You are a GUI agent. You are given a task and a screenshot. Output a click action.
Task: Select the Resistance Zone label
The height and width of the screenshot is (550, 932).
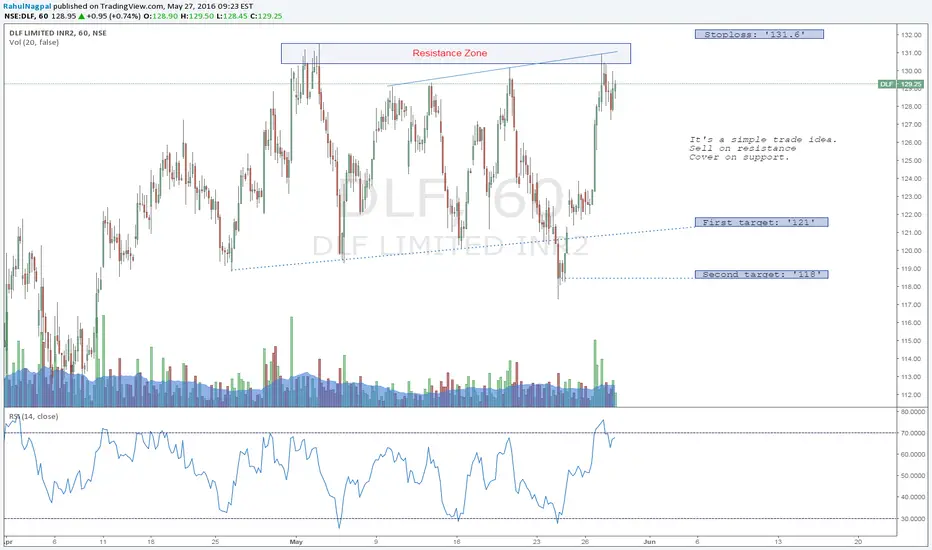point(450,53)
